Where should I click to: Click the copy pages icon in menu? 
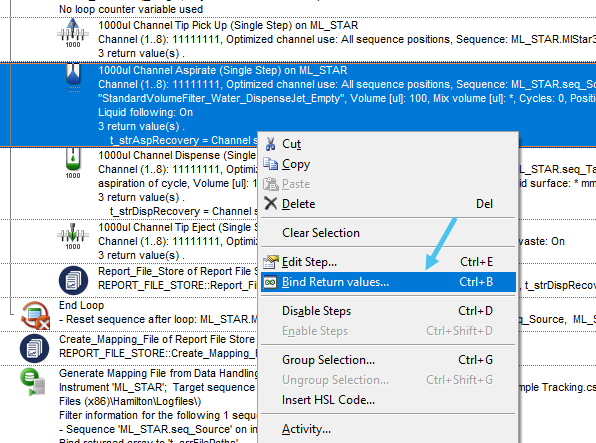click(x=271, y=164)
